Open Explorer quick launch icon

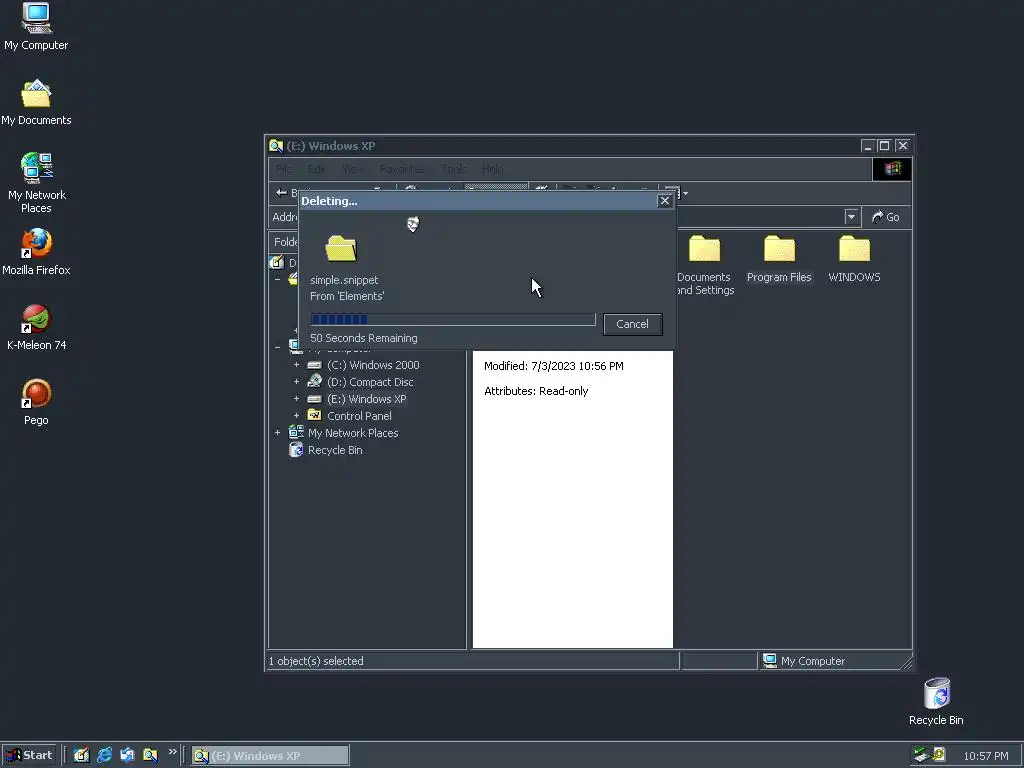pos(150,756)
